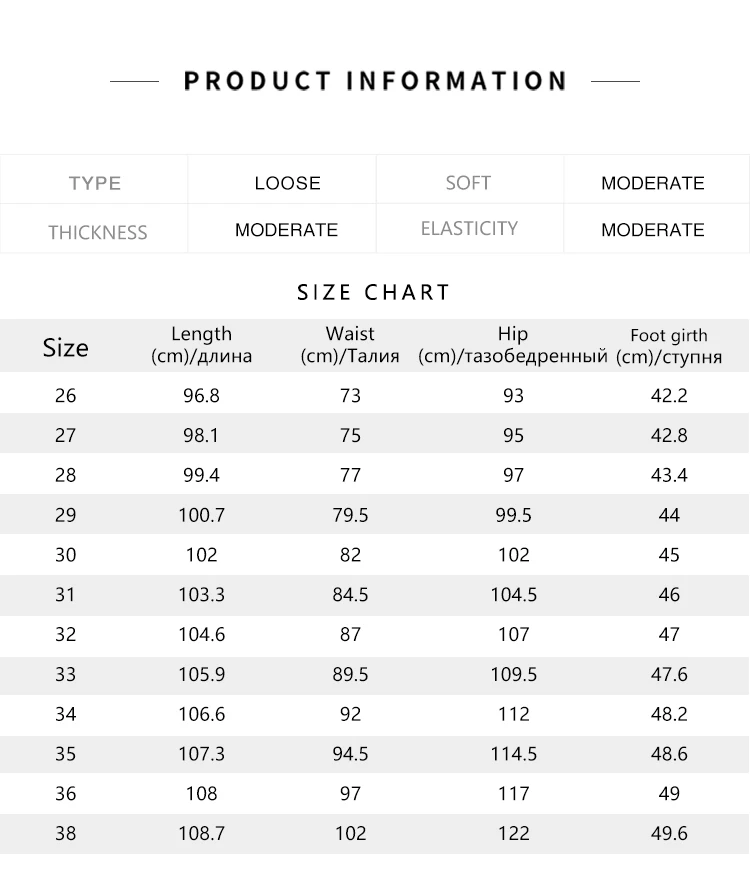
Task: Click foot girth value 42.8 for size 27
Action: tap(669, 435)
